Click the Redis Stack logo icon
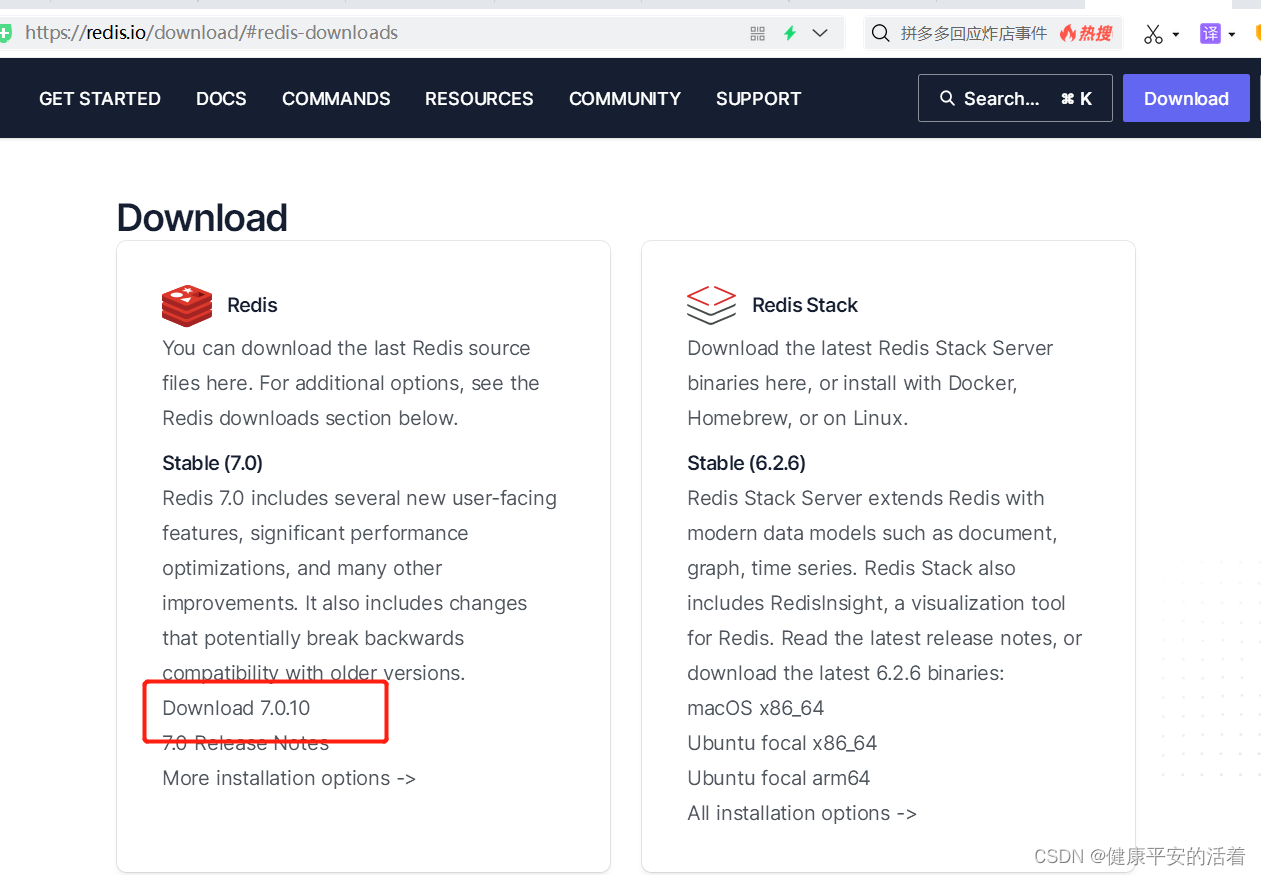 point(711,305)
